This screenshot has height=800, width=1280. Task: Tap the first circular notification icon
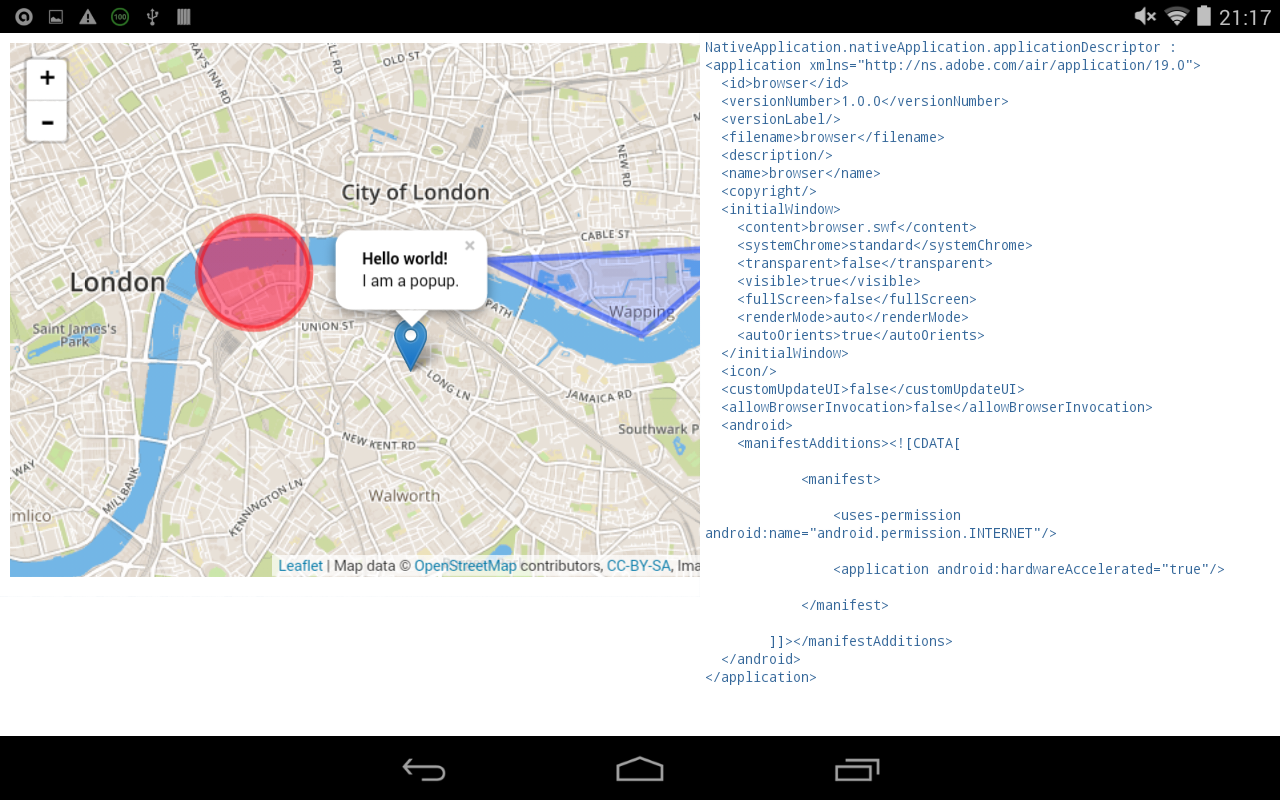pyautogui.click(x=24, y=17)
